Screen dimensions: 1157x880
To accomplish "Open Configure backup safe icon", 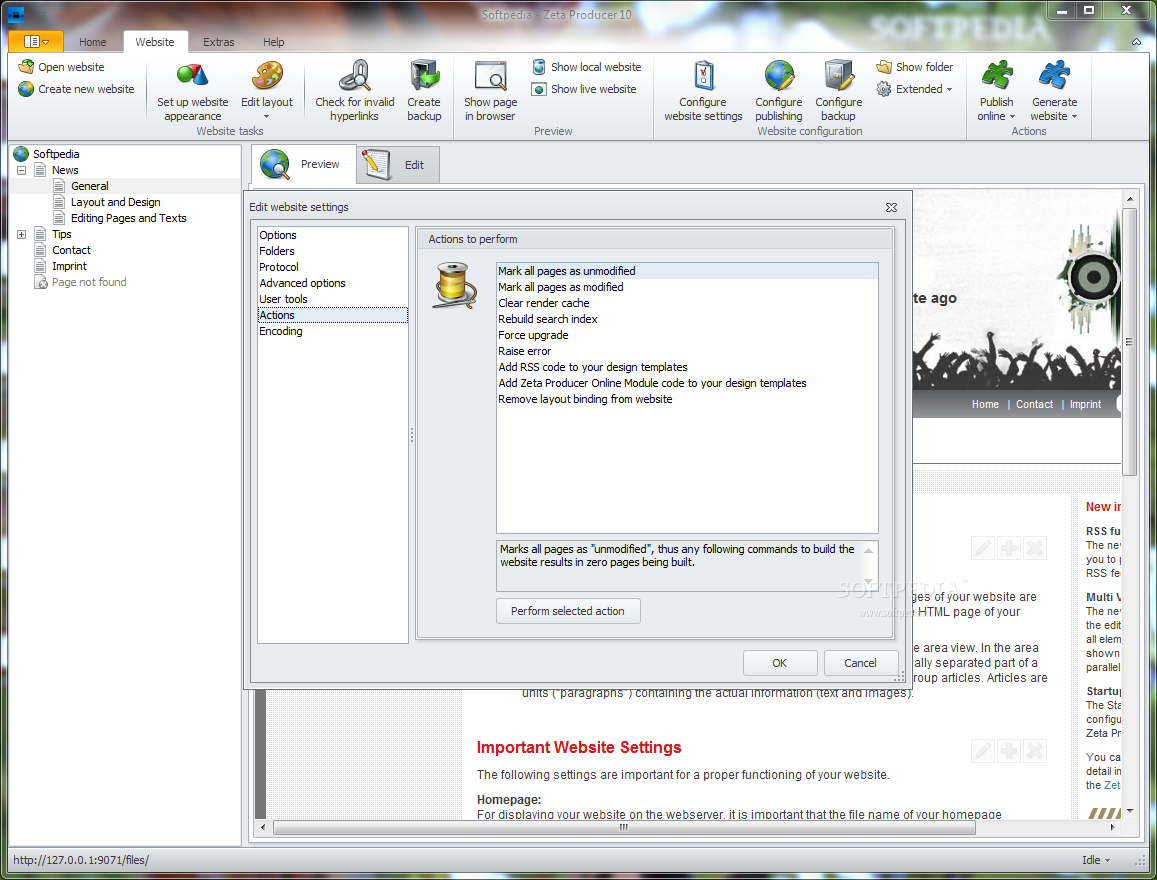I will coord(839,75).
